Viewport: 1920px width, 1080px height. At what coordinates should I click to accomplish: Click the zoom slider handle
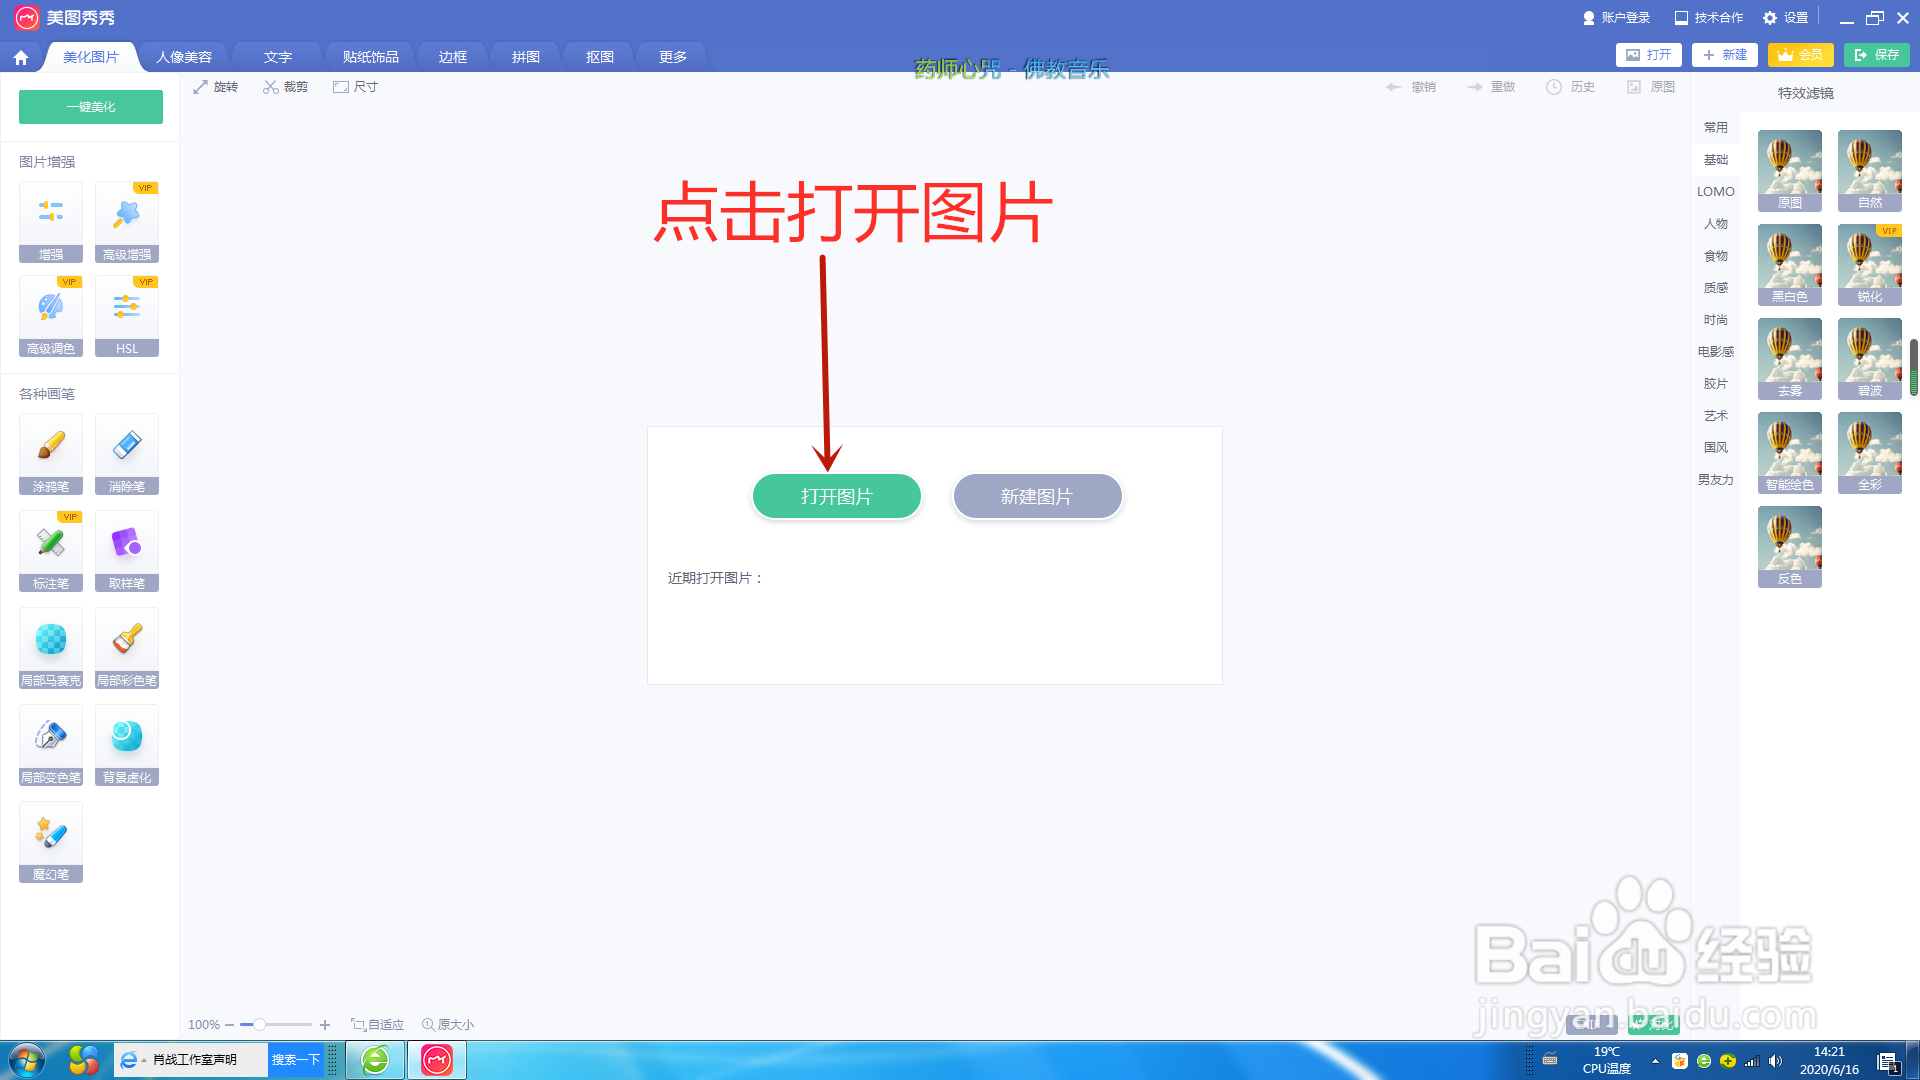click(x=259, y=1024)
